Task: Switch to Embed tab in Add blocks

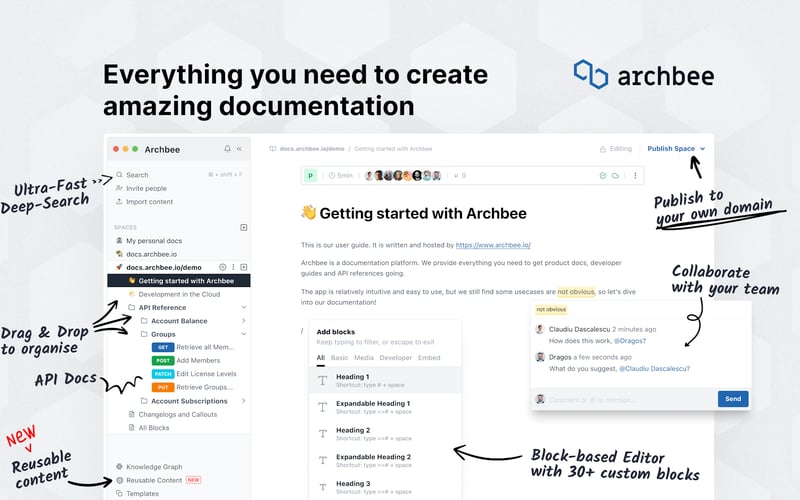Action: (429, 358)
